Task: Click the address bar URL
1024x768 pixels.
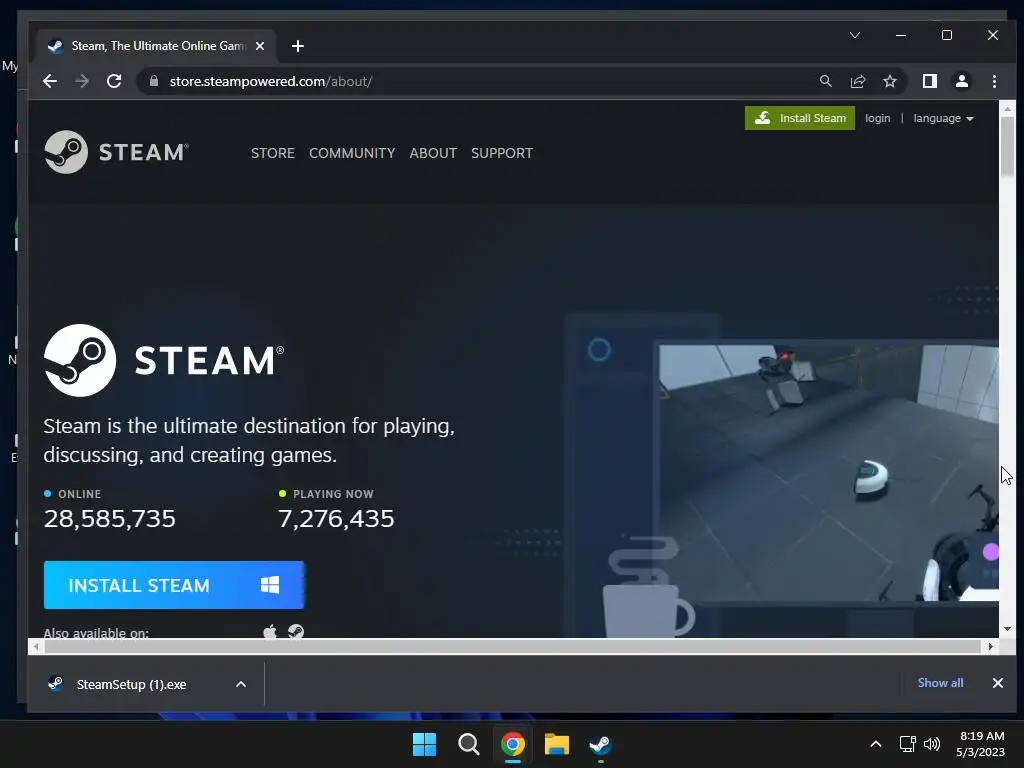Action: [271, 81]
